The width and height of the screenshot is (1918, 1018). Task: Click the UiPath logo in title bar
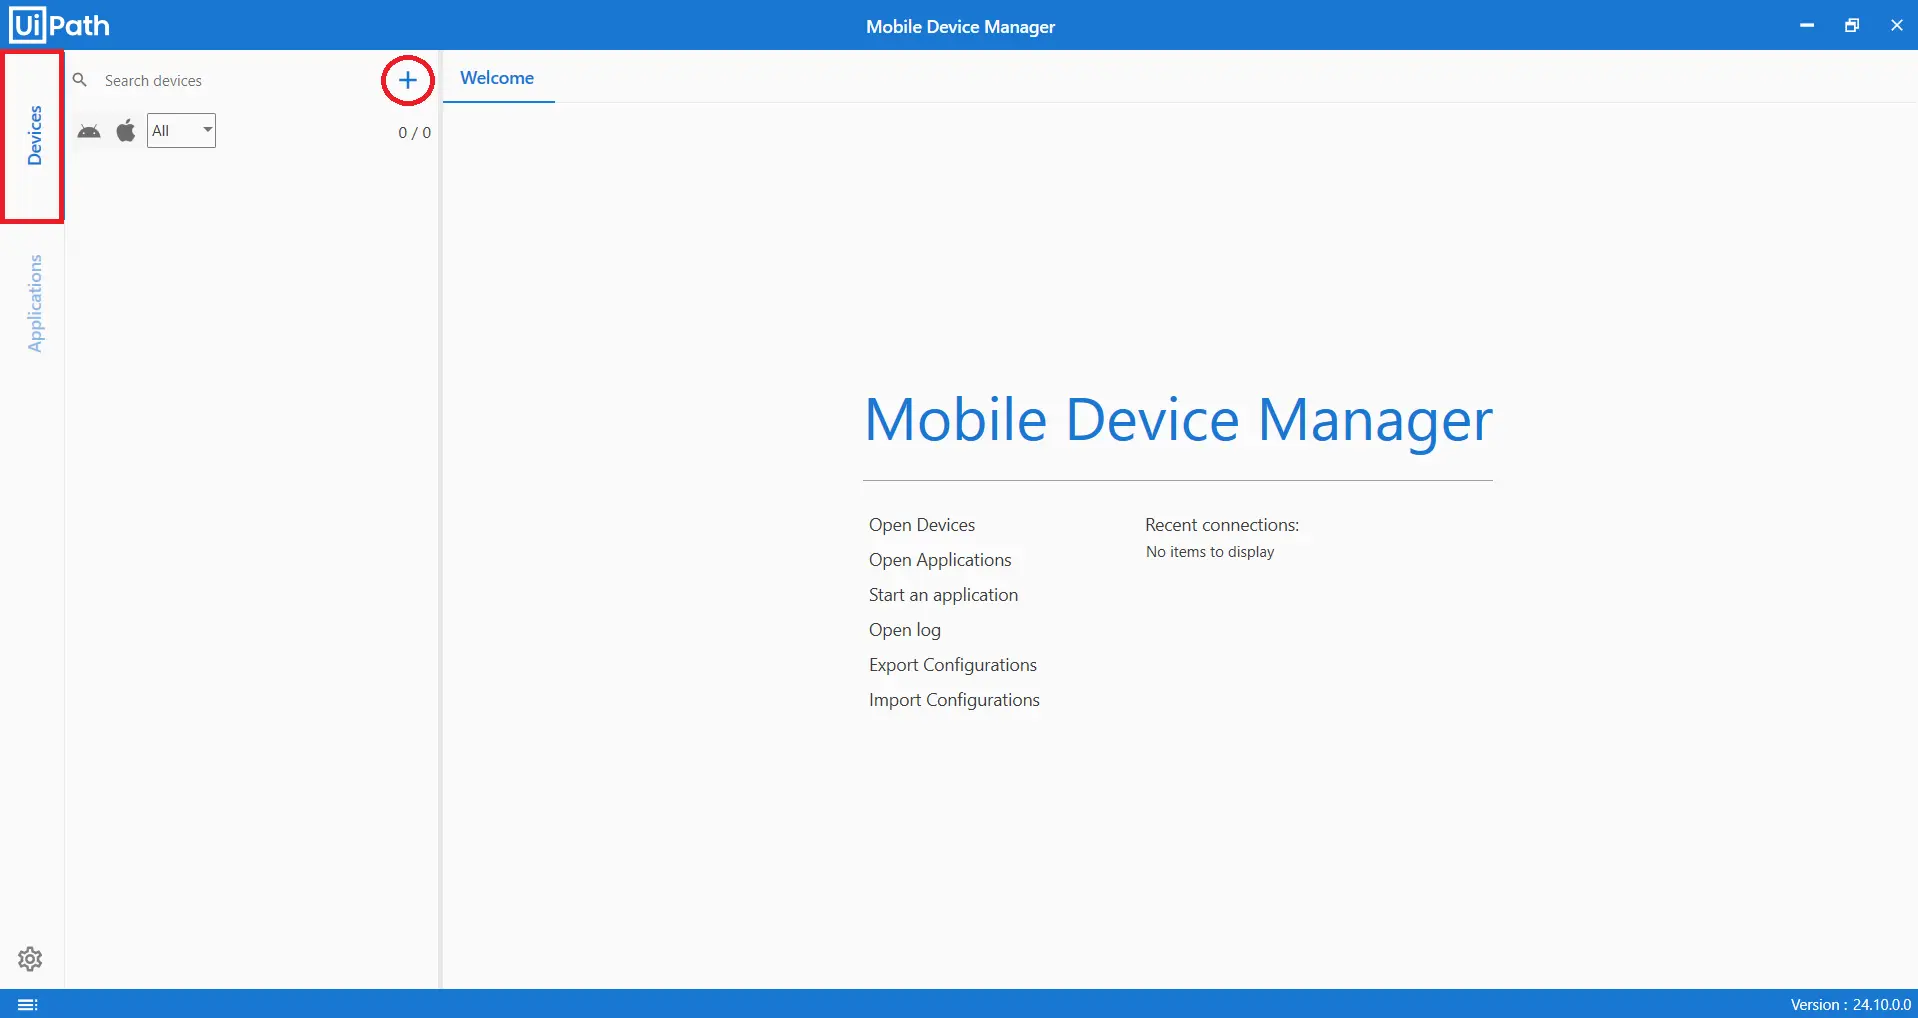(x=60, y=25)
